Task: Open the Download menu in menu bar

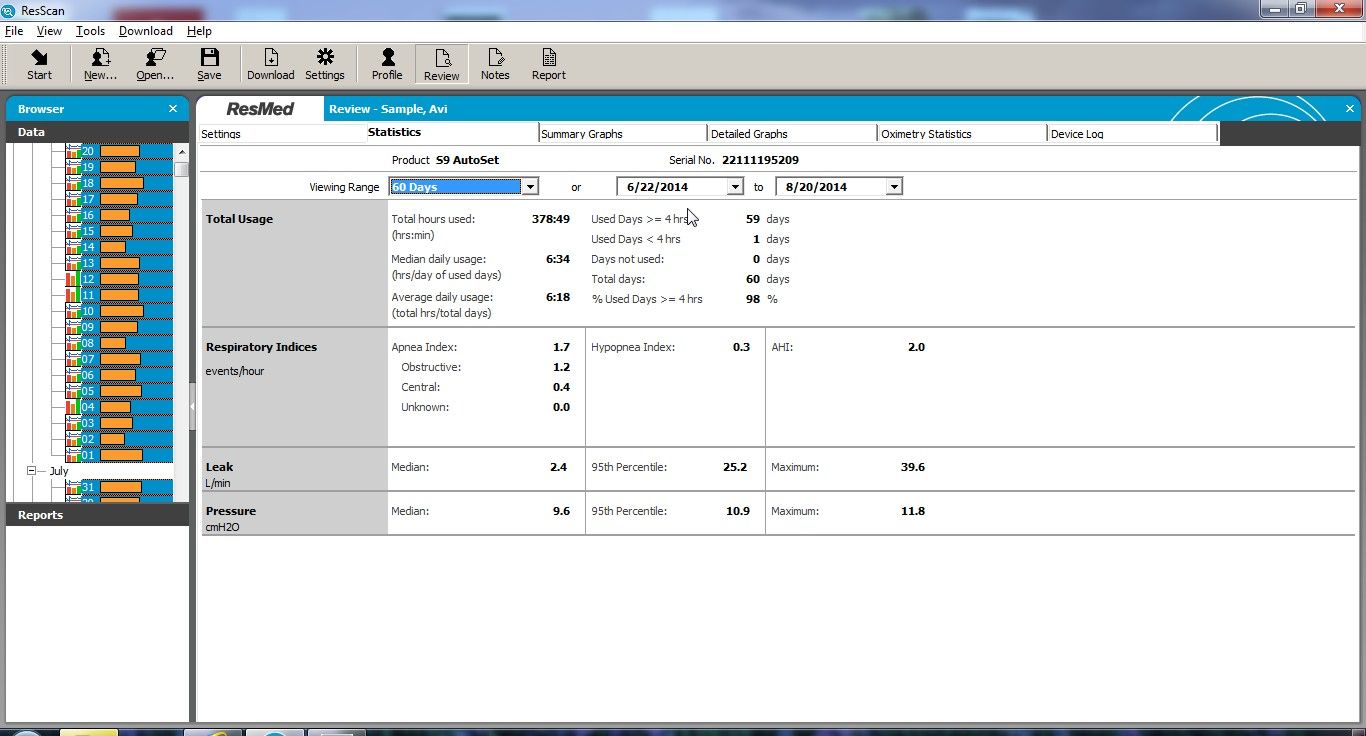Action: click(145, 31)
